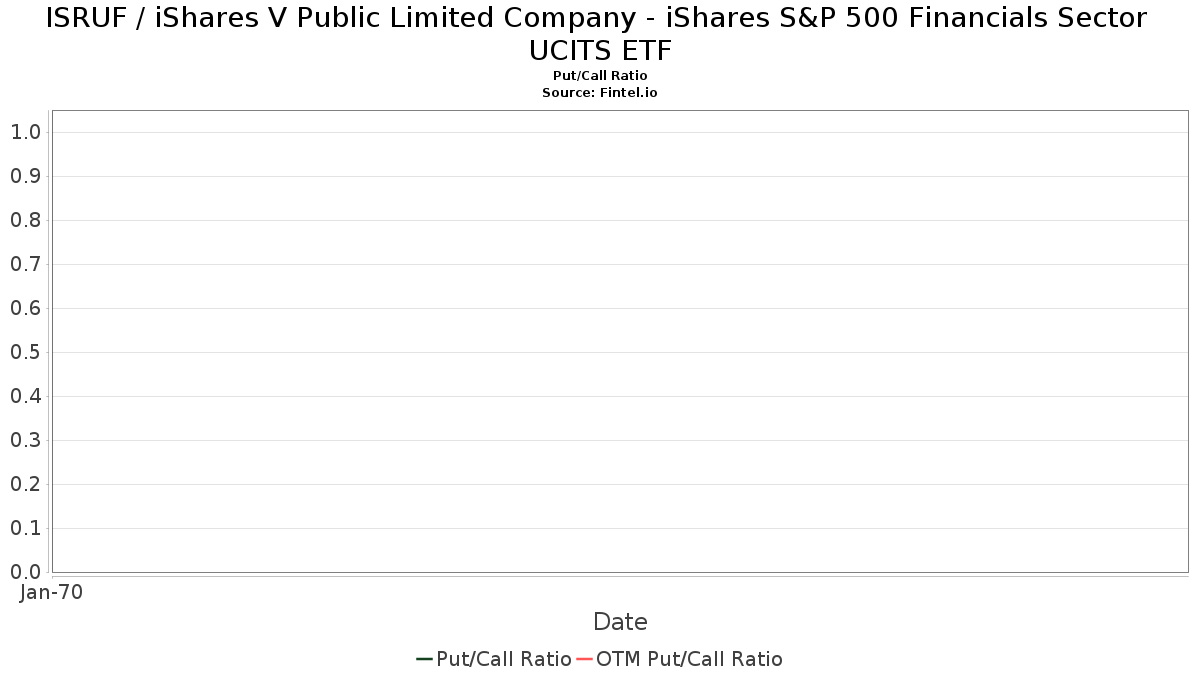Click the 0.3 y-axis tick label
1200x675 pixels.
(26, 440)
